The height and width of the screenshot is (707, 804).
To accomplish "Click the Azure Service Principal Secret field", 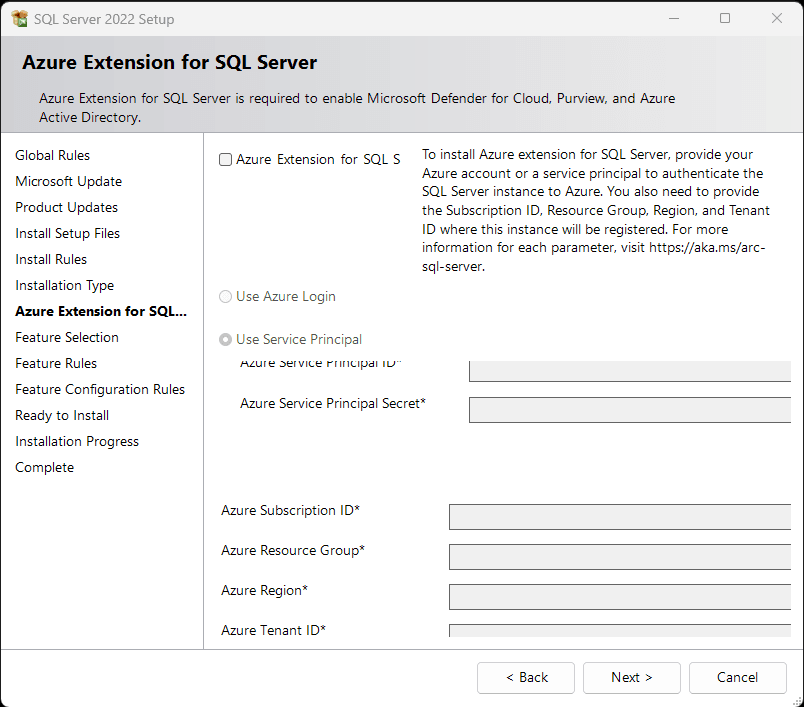I will 630,410.
